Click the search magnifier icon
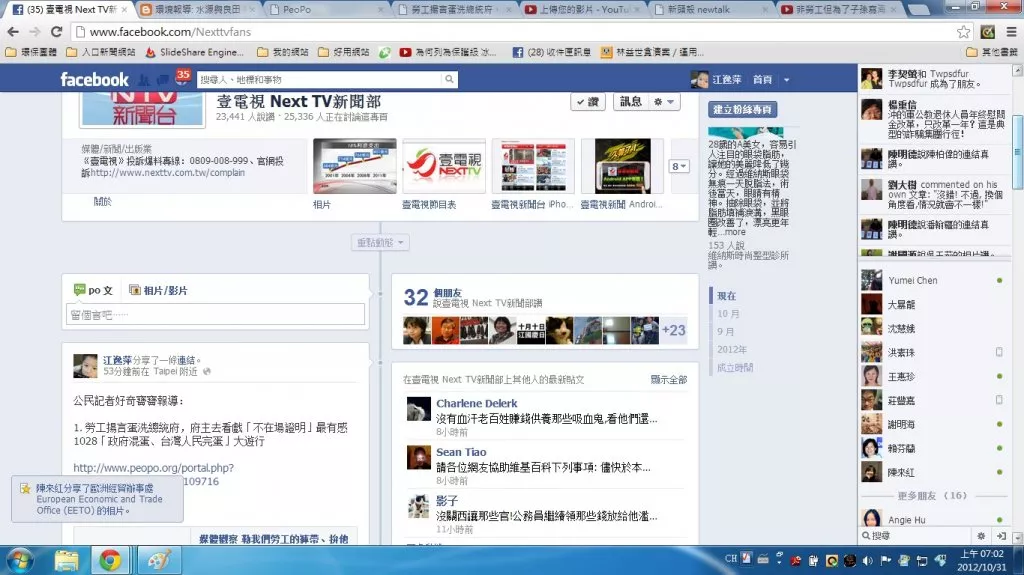The width and height of the screenshot is (1024, 575). pyautogui.click(x=449, y=79)
